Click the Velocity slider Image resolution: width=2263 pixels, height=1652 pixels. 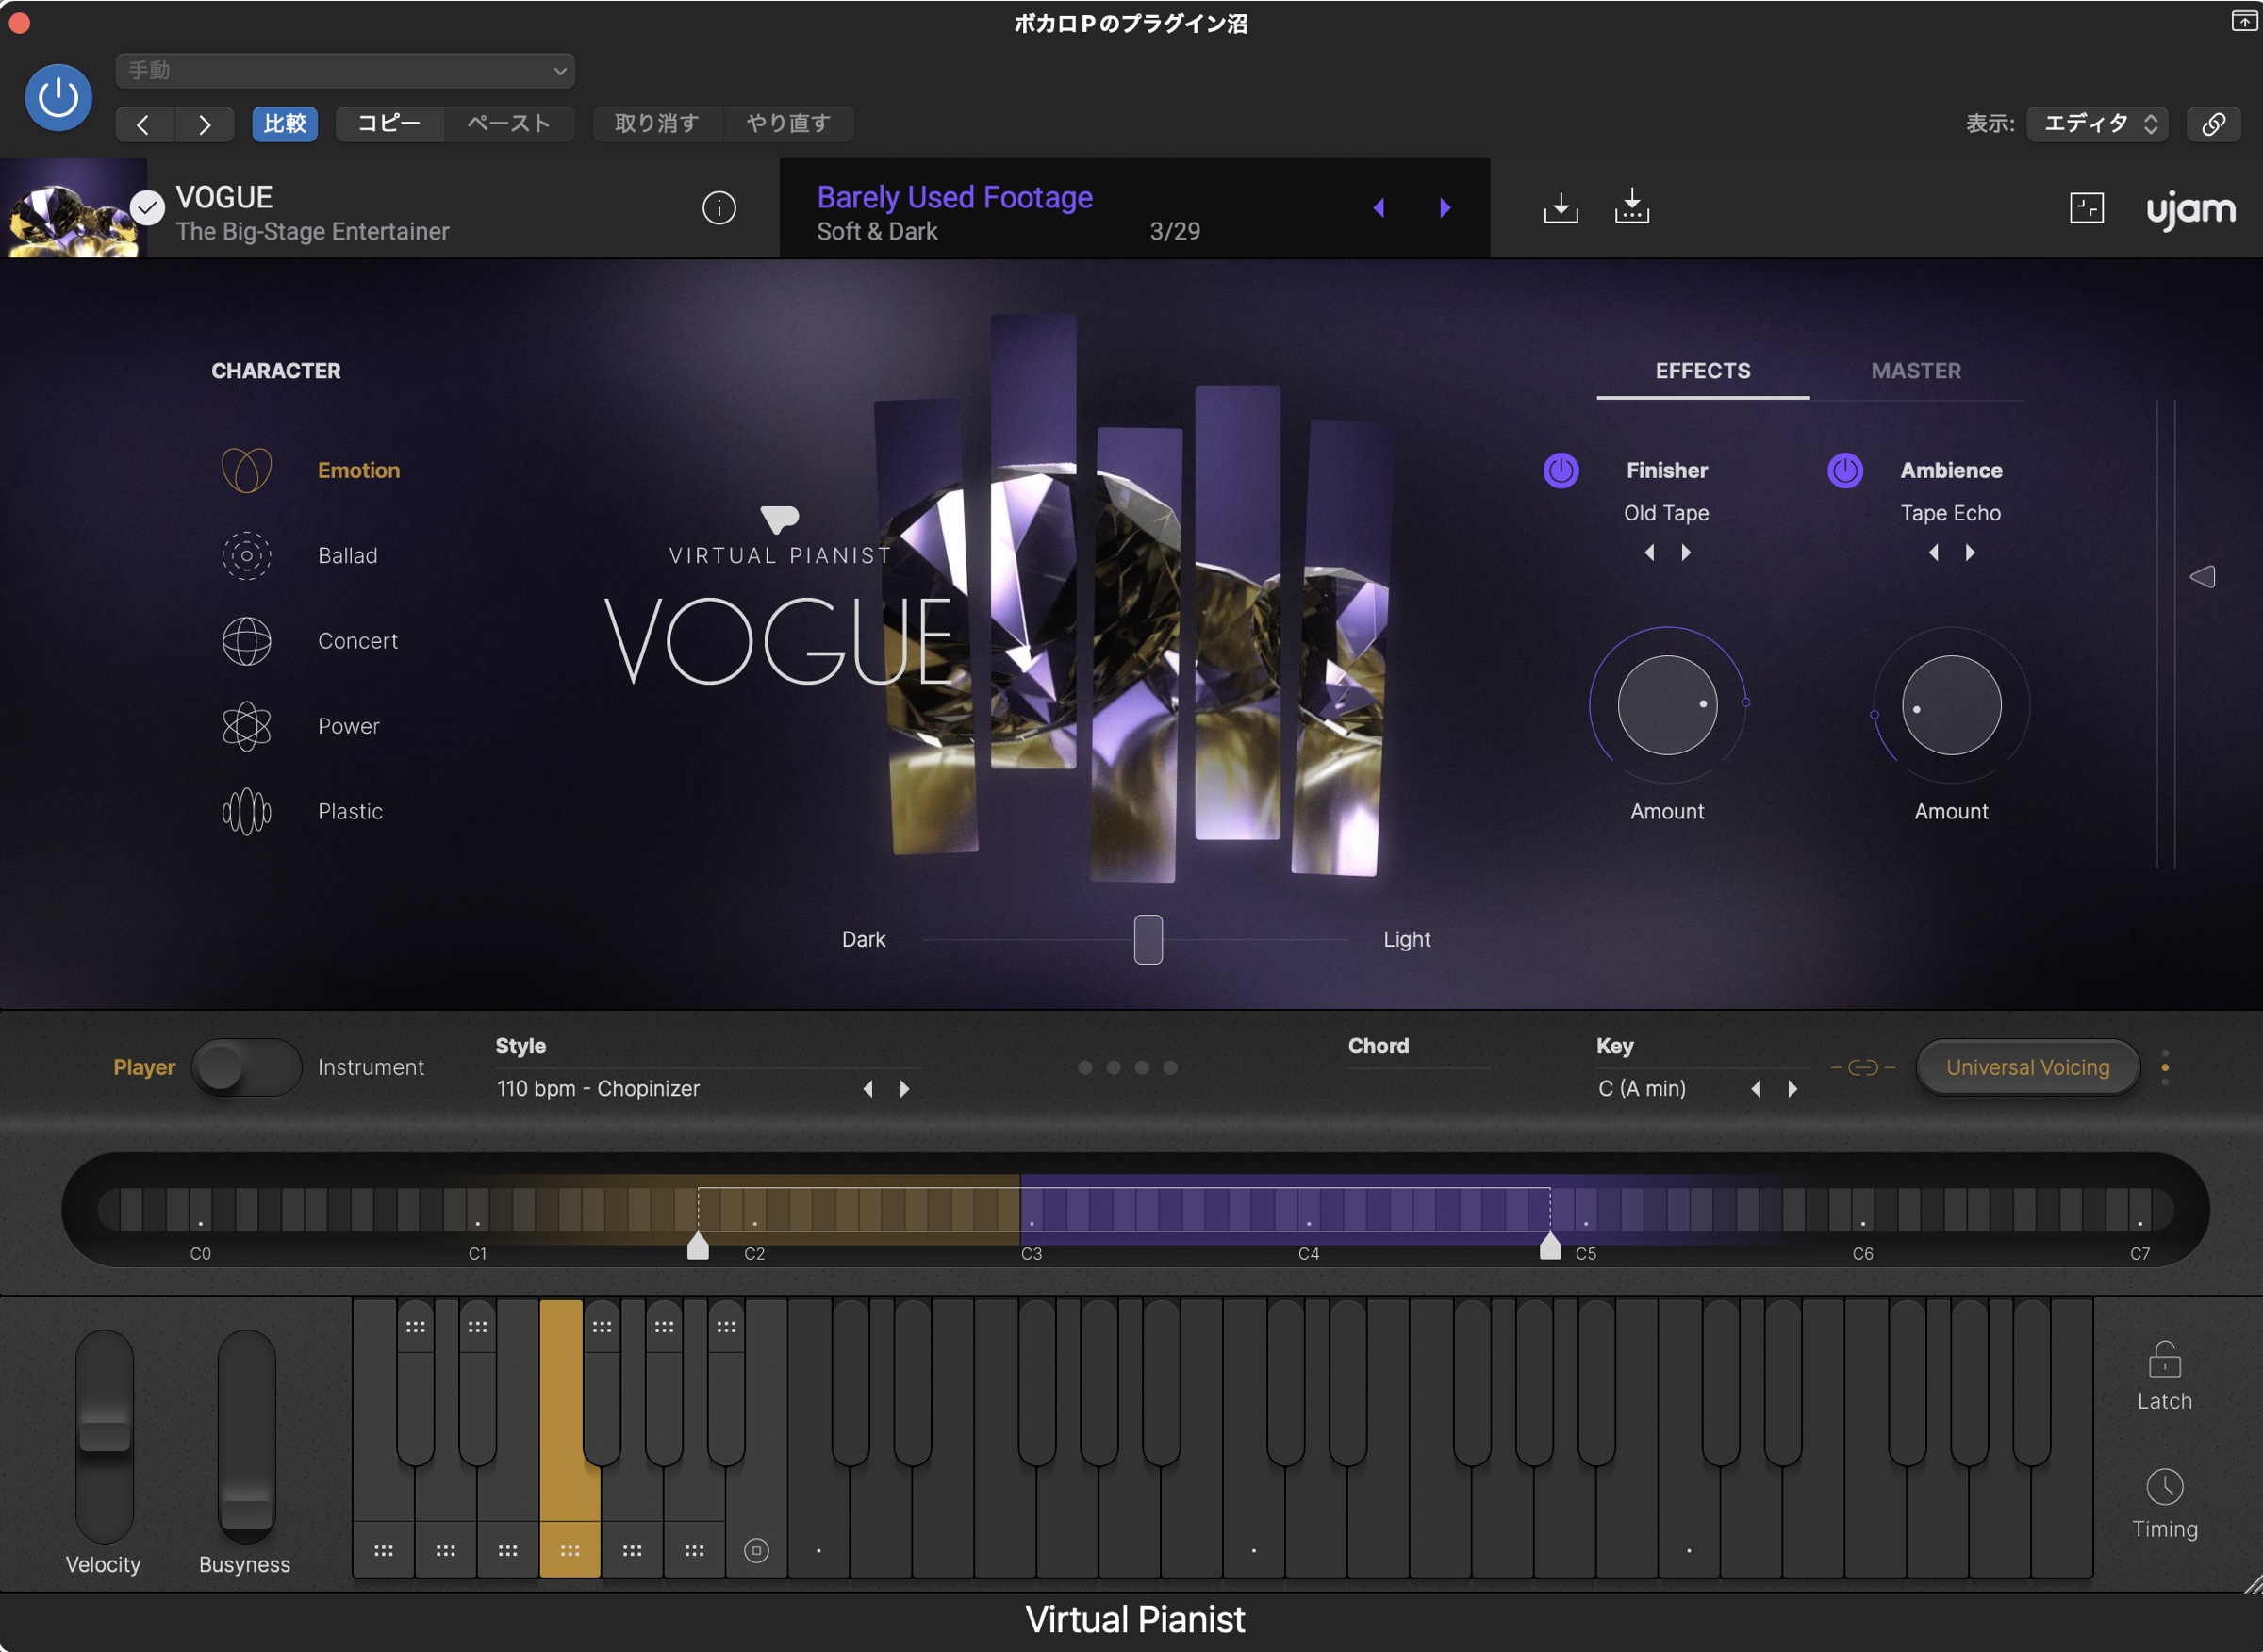click(x=104, y=1436)
